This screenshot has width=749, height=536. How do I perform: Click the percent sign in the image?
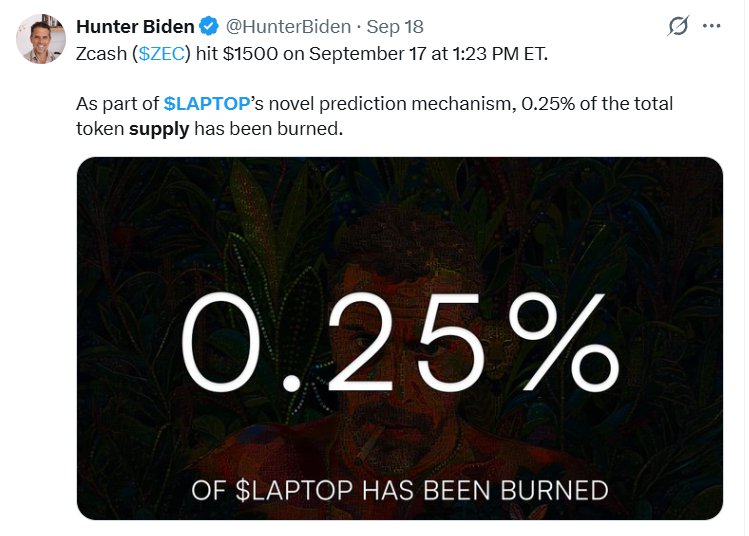coord(564,341)
